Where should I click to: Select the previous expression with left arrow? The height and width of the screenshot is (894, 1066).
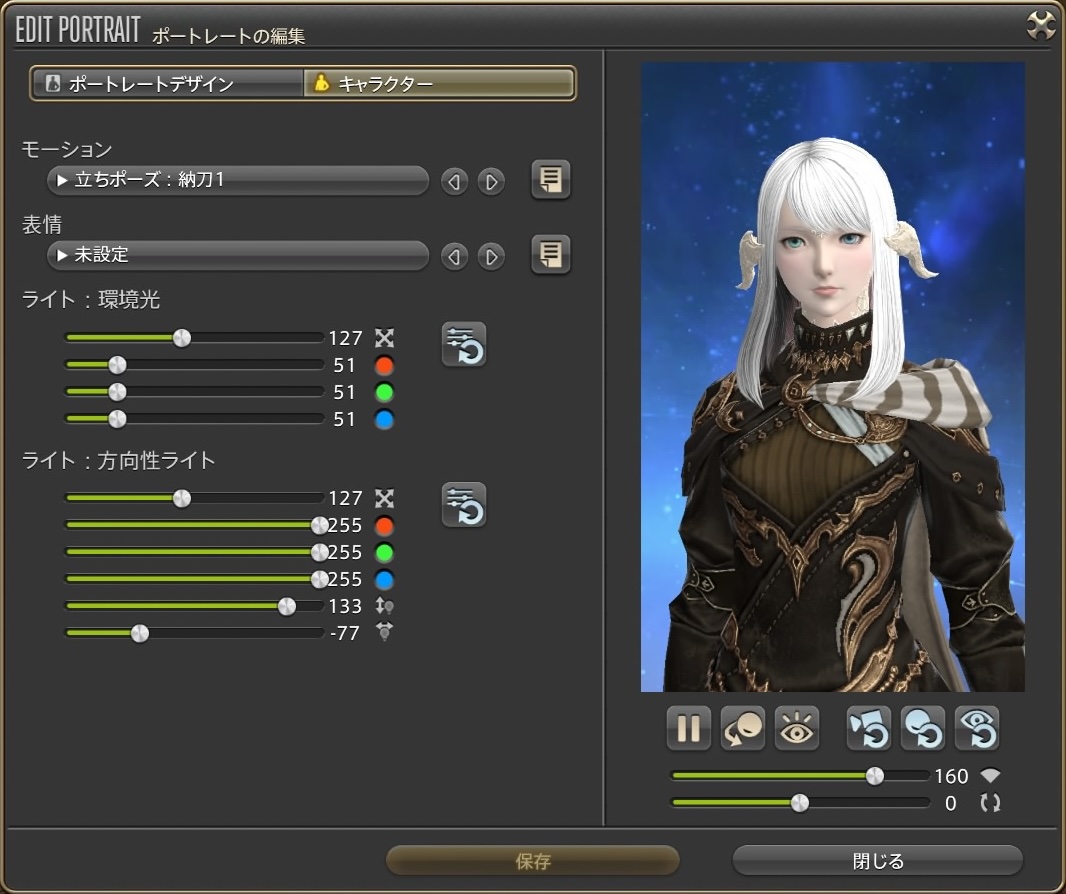click(455, 257)
